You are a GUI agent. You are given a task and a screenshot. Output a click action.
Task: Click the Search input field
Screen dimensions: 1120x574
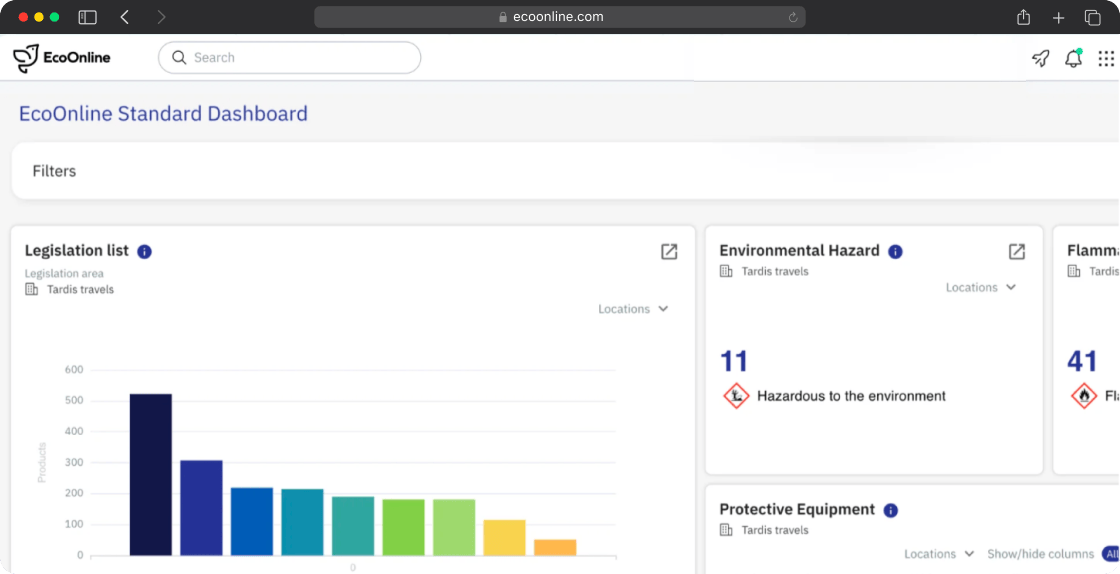point(289,58)
